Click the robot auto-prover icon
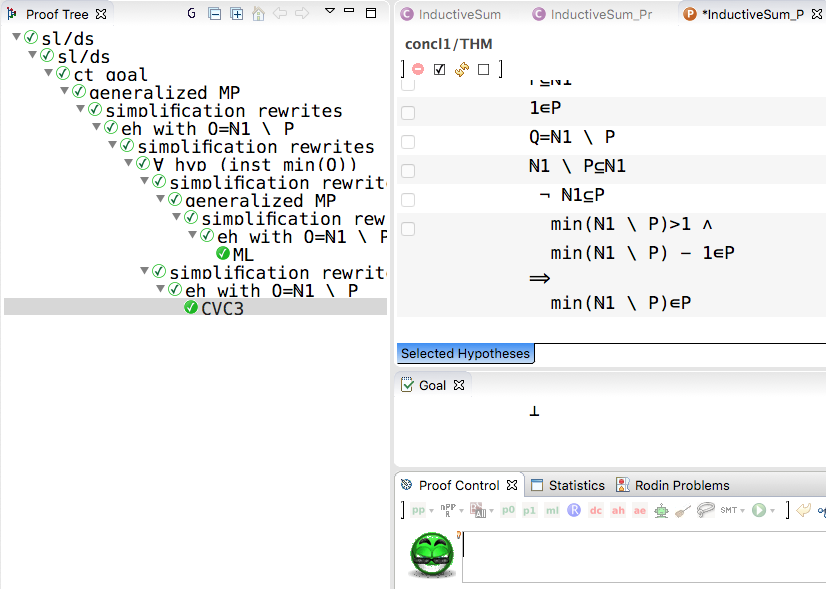The image size is (826, 589). click(662, 510)
